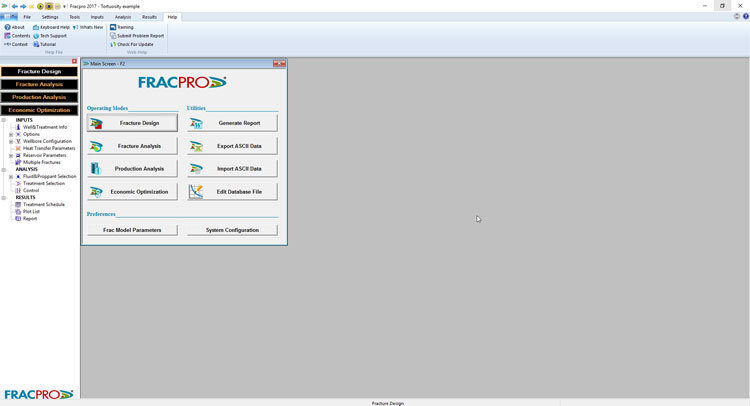Collapse the INPUTS tree section

(4, 120)
